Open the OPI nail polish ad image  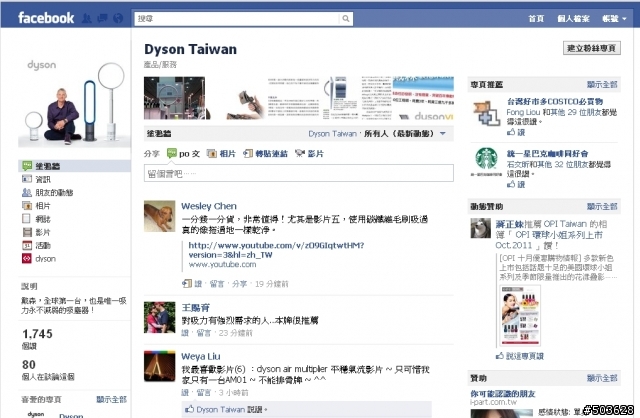click(x=520, y=316)
